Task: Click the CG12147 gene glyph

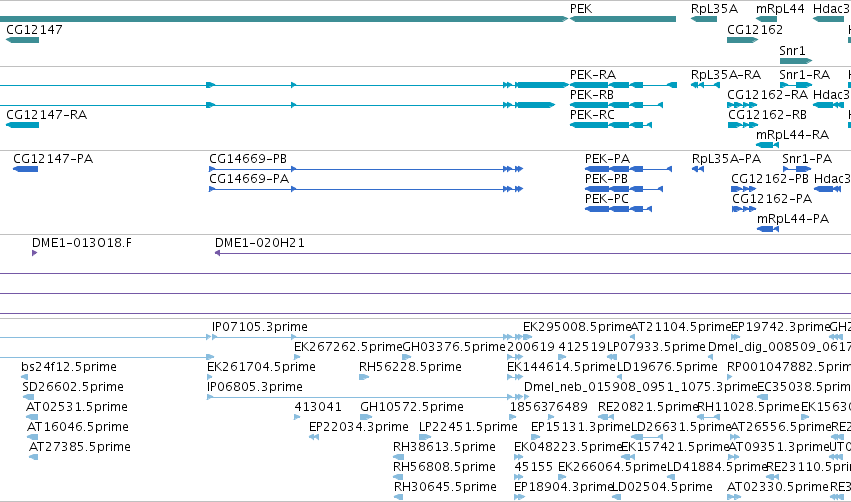Action: click(22, 40)
